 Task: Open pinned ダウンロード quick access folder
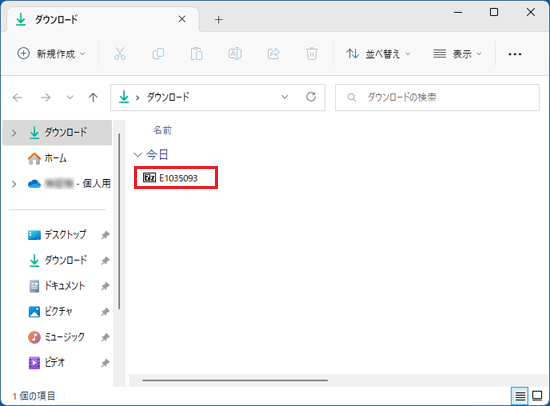[x=58, y=260]
